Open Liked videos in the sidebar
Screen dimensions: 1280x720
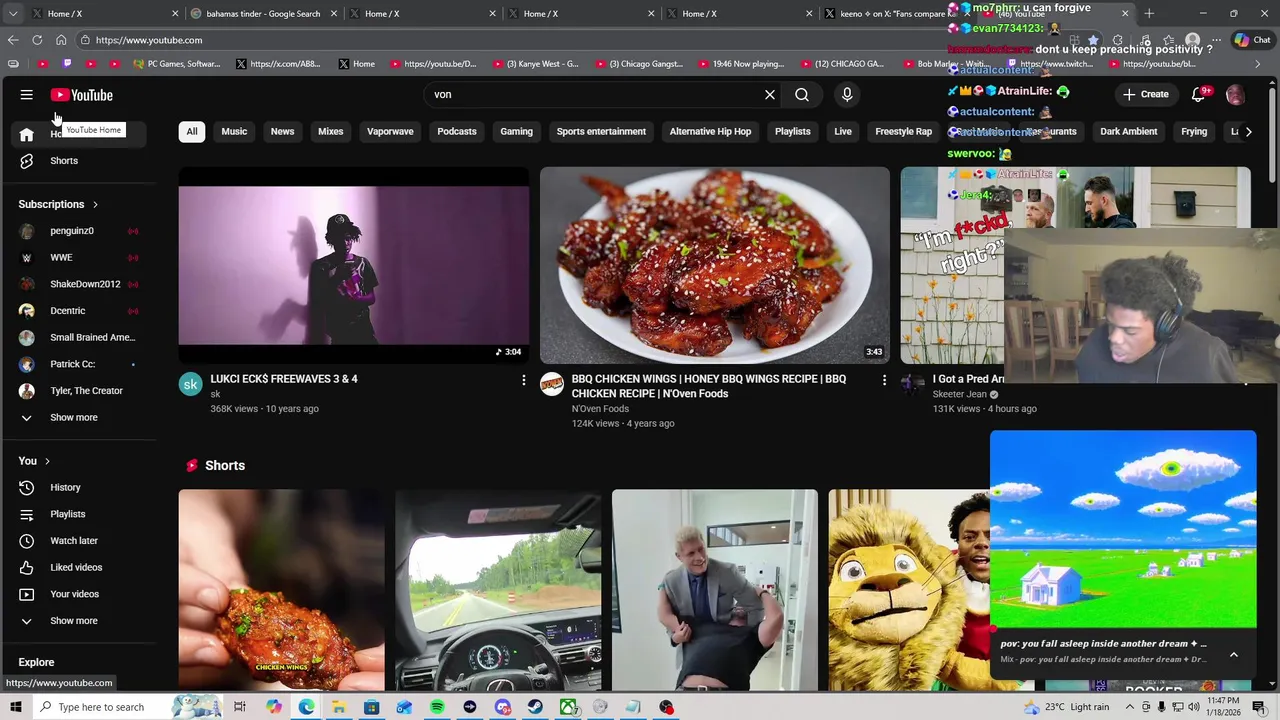pyautogui.click(x=78, y=568)
